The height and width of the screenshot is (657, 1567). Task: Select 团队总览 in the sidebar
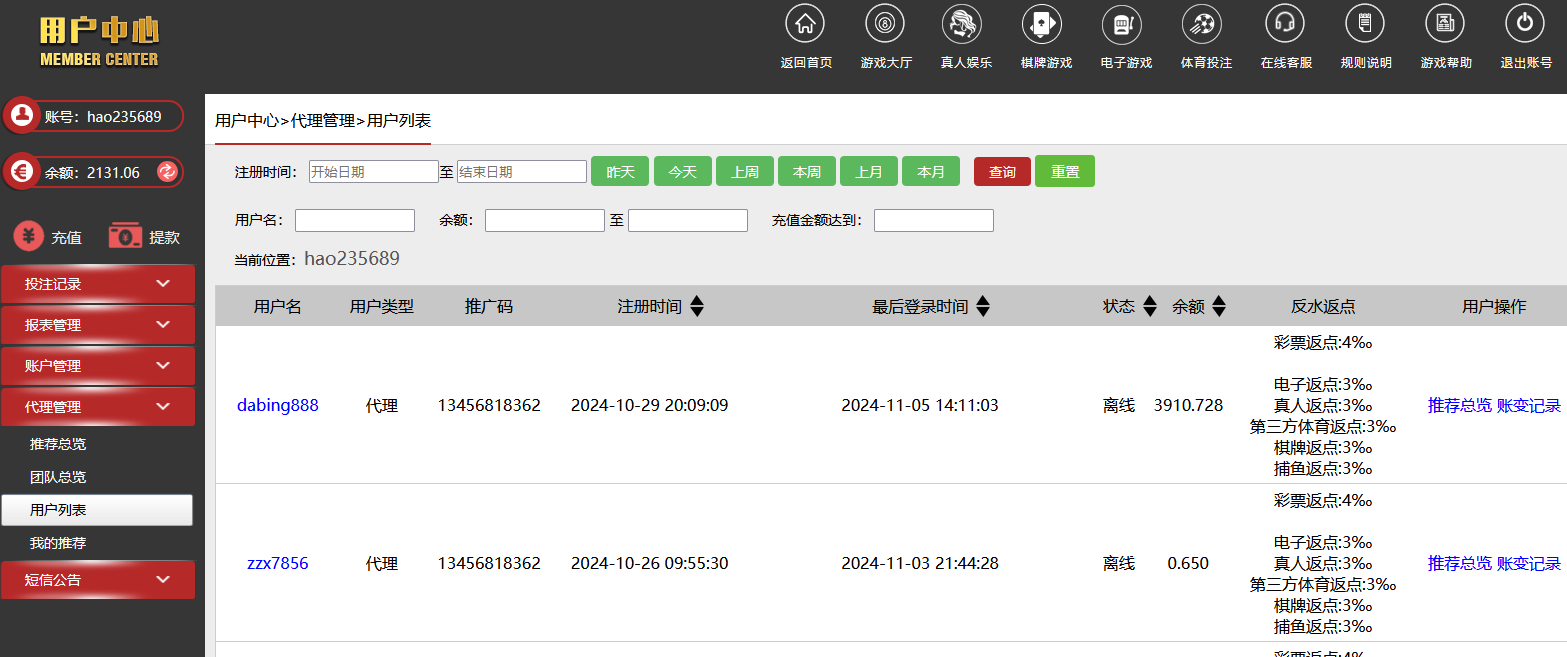pyautogui.click(x=58, y=477)
